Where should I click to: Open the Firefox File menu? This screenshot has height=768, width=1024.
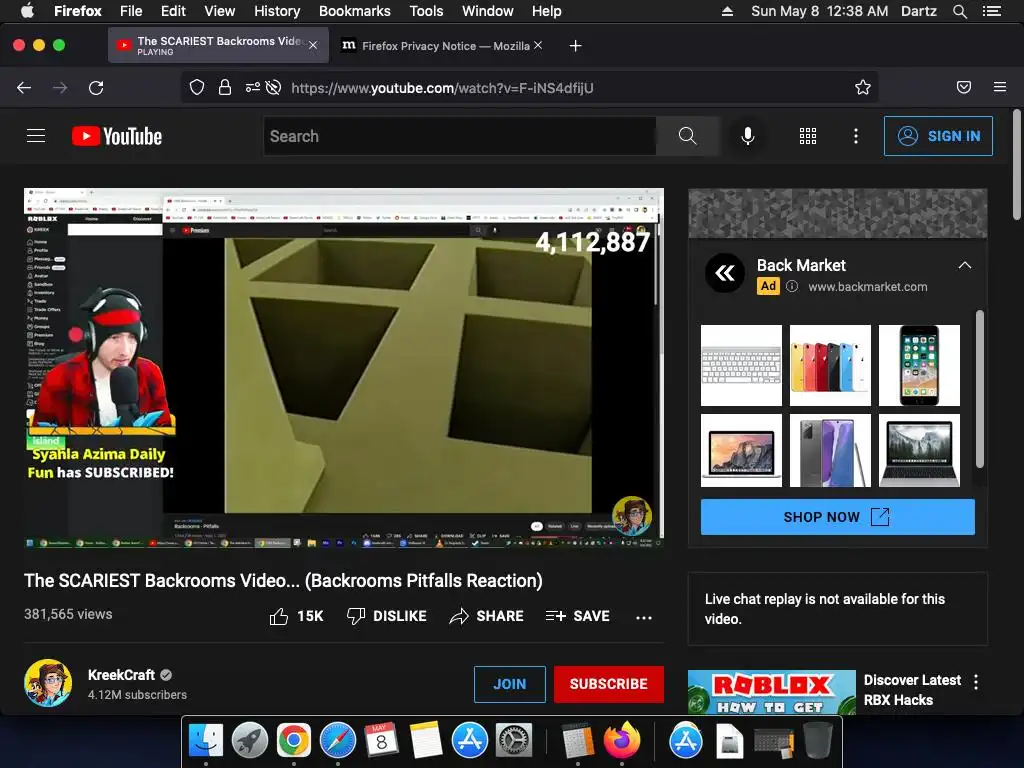pos(131,11)
